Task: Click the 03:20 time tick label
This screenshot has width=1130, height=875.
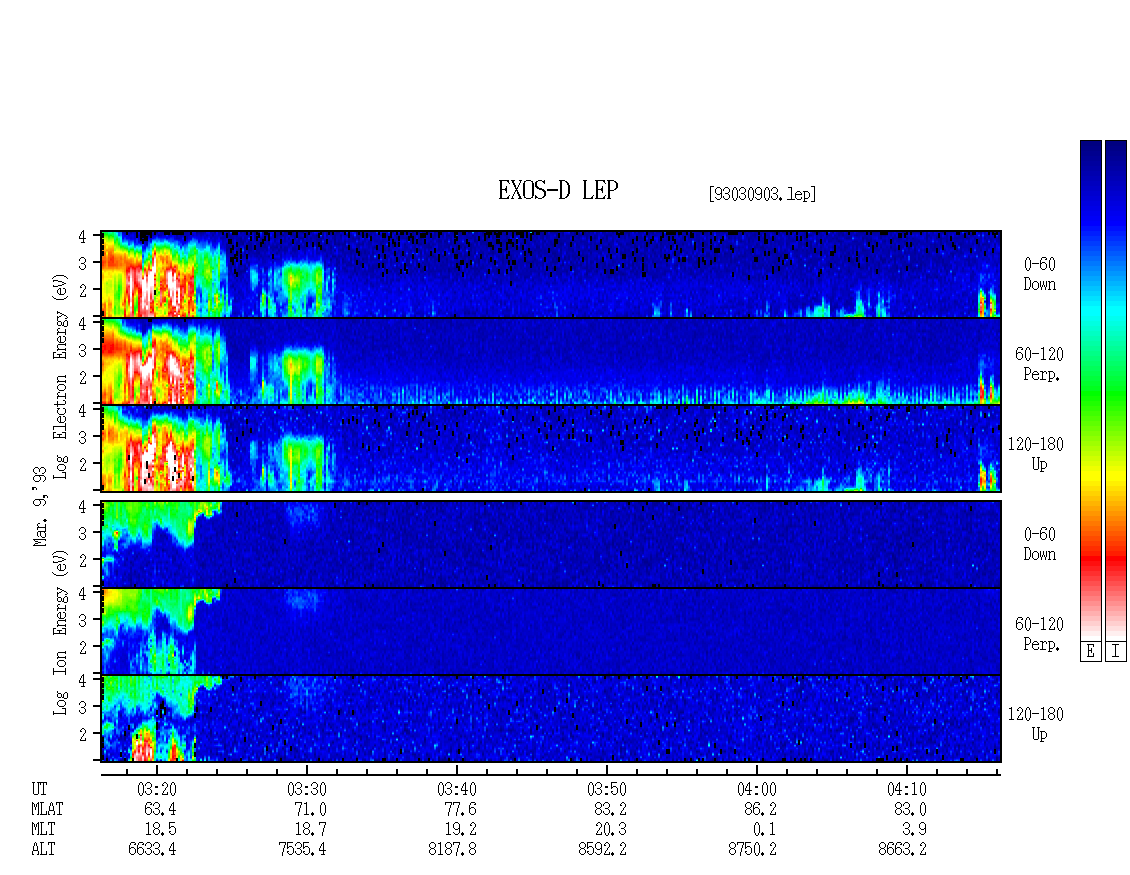Action: pyautogui.click(x=157, y=789)
